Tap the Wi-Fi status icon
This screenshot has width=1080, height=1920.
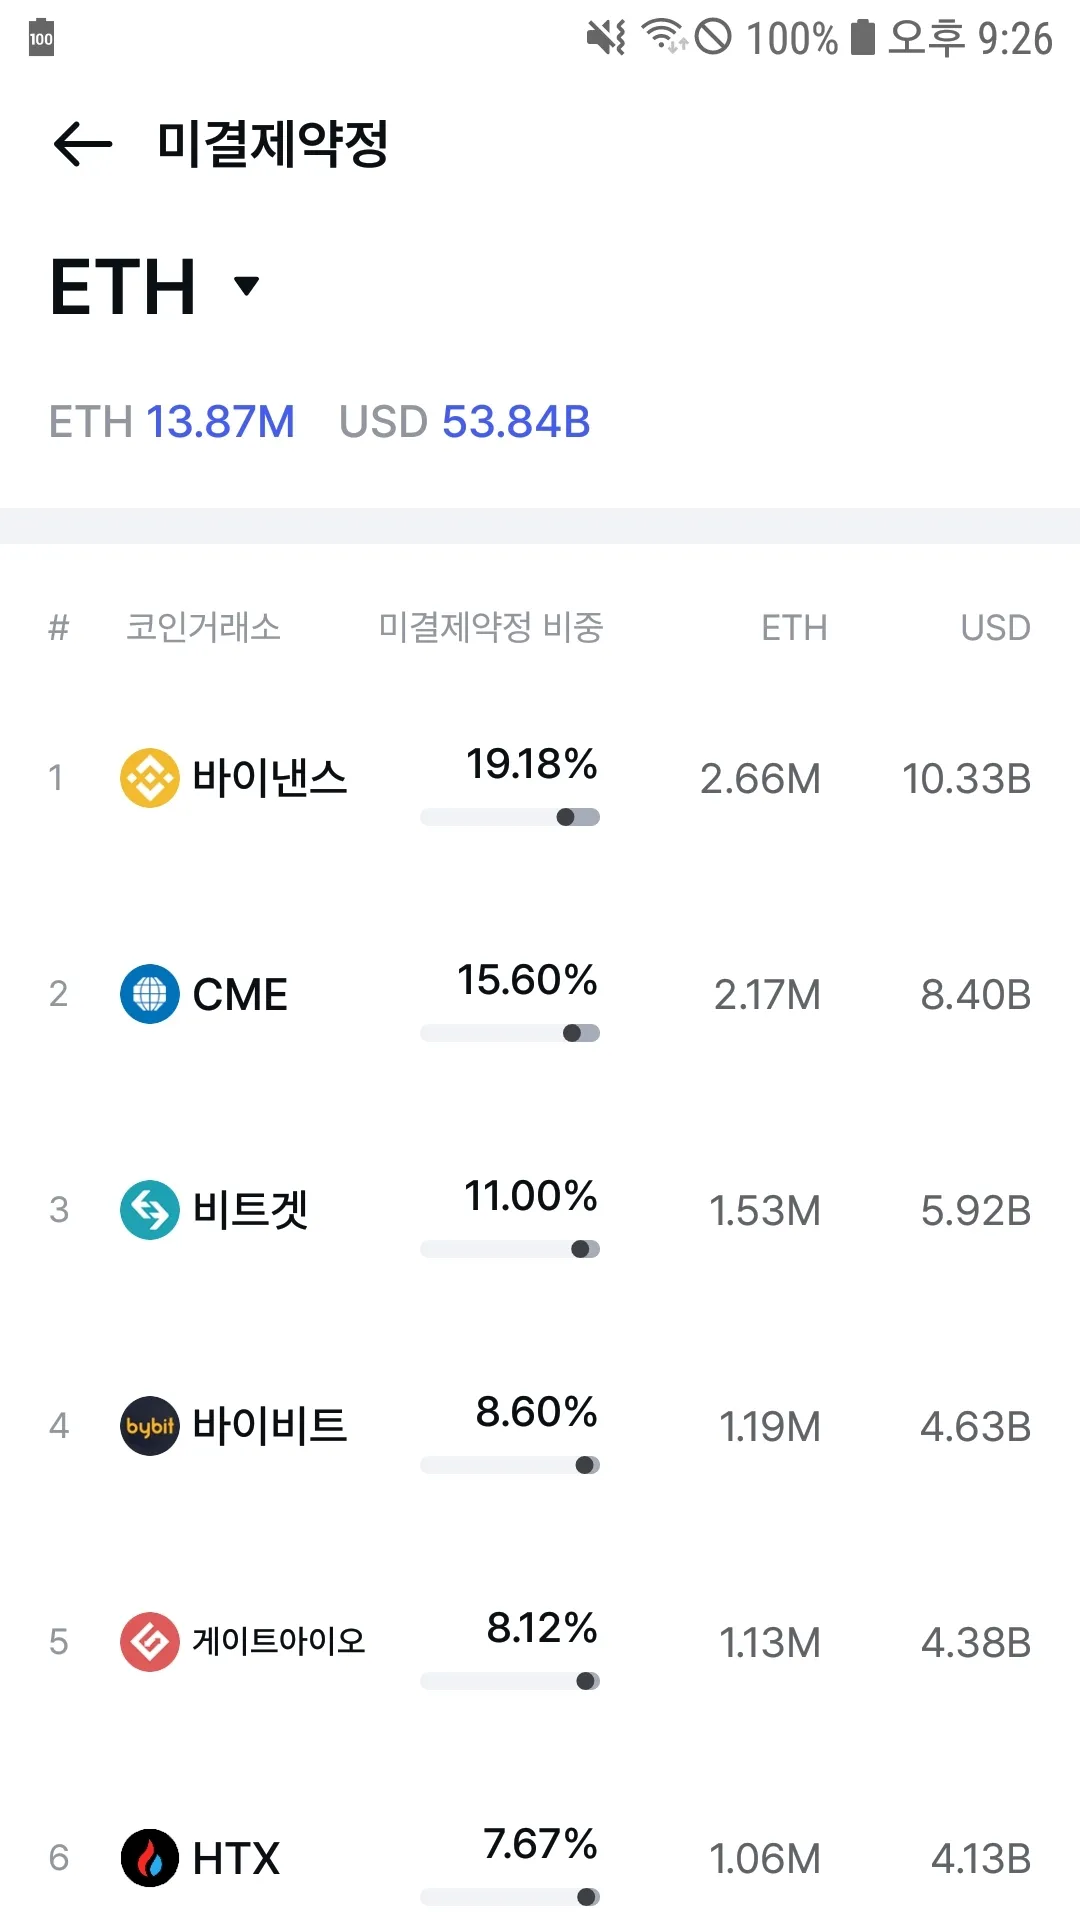point(663,37)
